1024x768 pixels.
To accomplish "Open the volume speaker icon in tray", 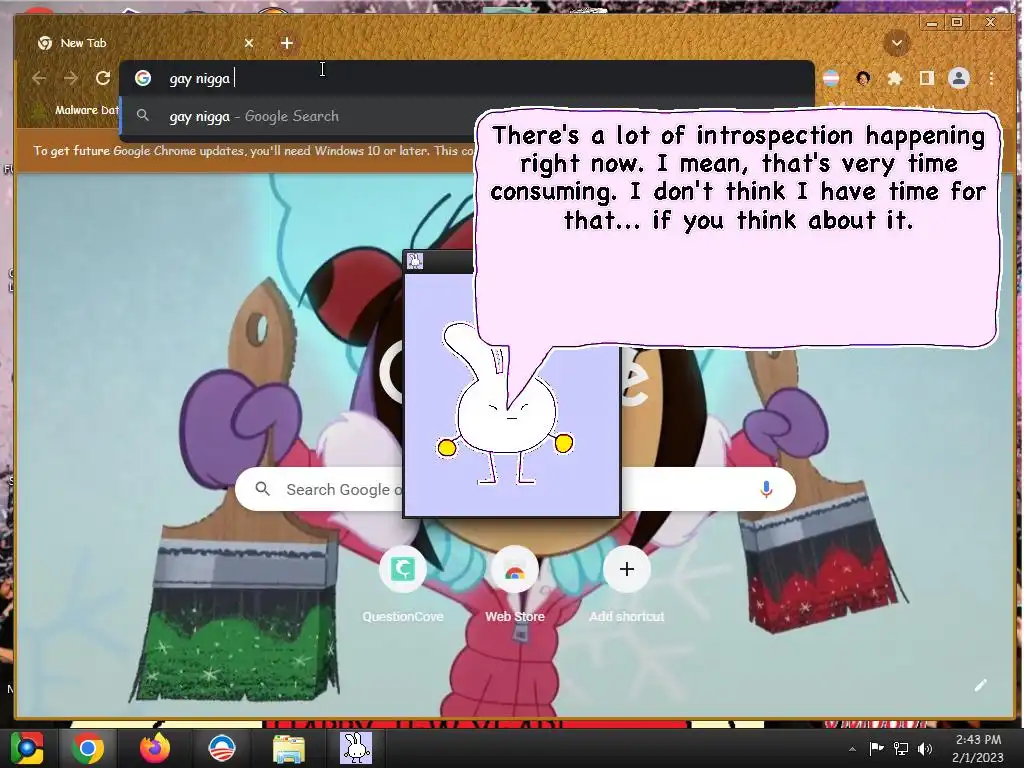I will click(925, 748).
